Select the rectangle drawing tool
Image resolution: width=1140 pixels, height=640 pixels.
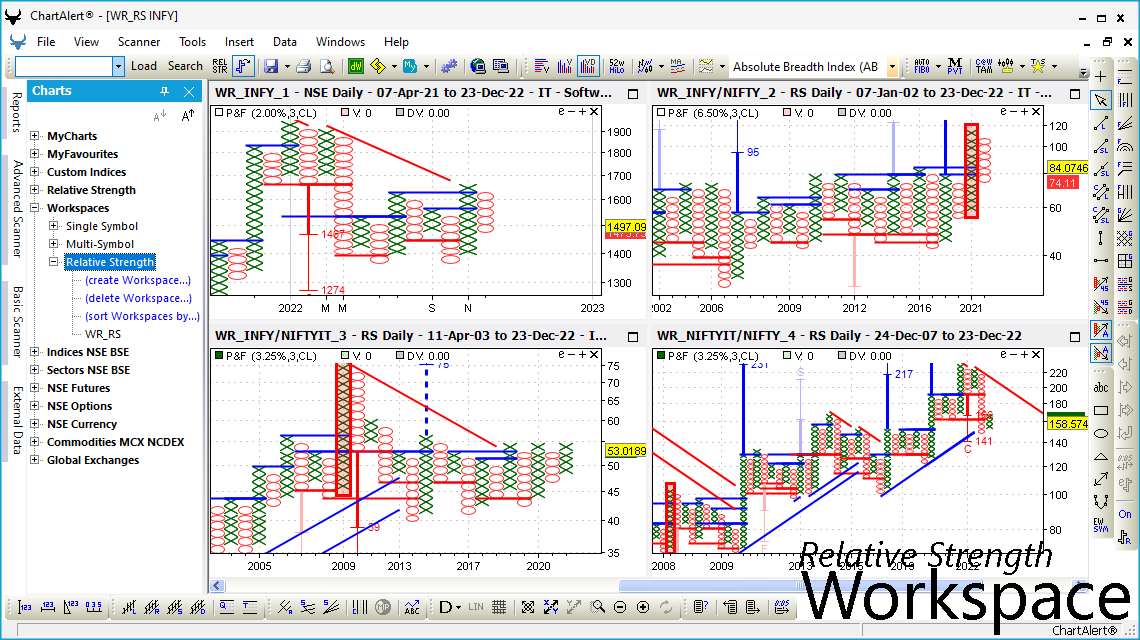coord(1101,411)
